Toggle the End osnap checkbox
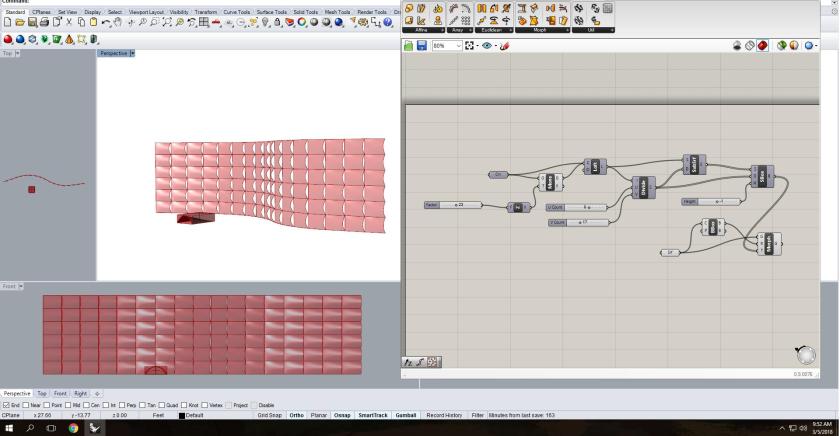840x436 pixels. coord(5,404)
